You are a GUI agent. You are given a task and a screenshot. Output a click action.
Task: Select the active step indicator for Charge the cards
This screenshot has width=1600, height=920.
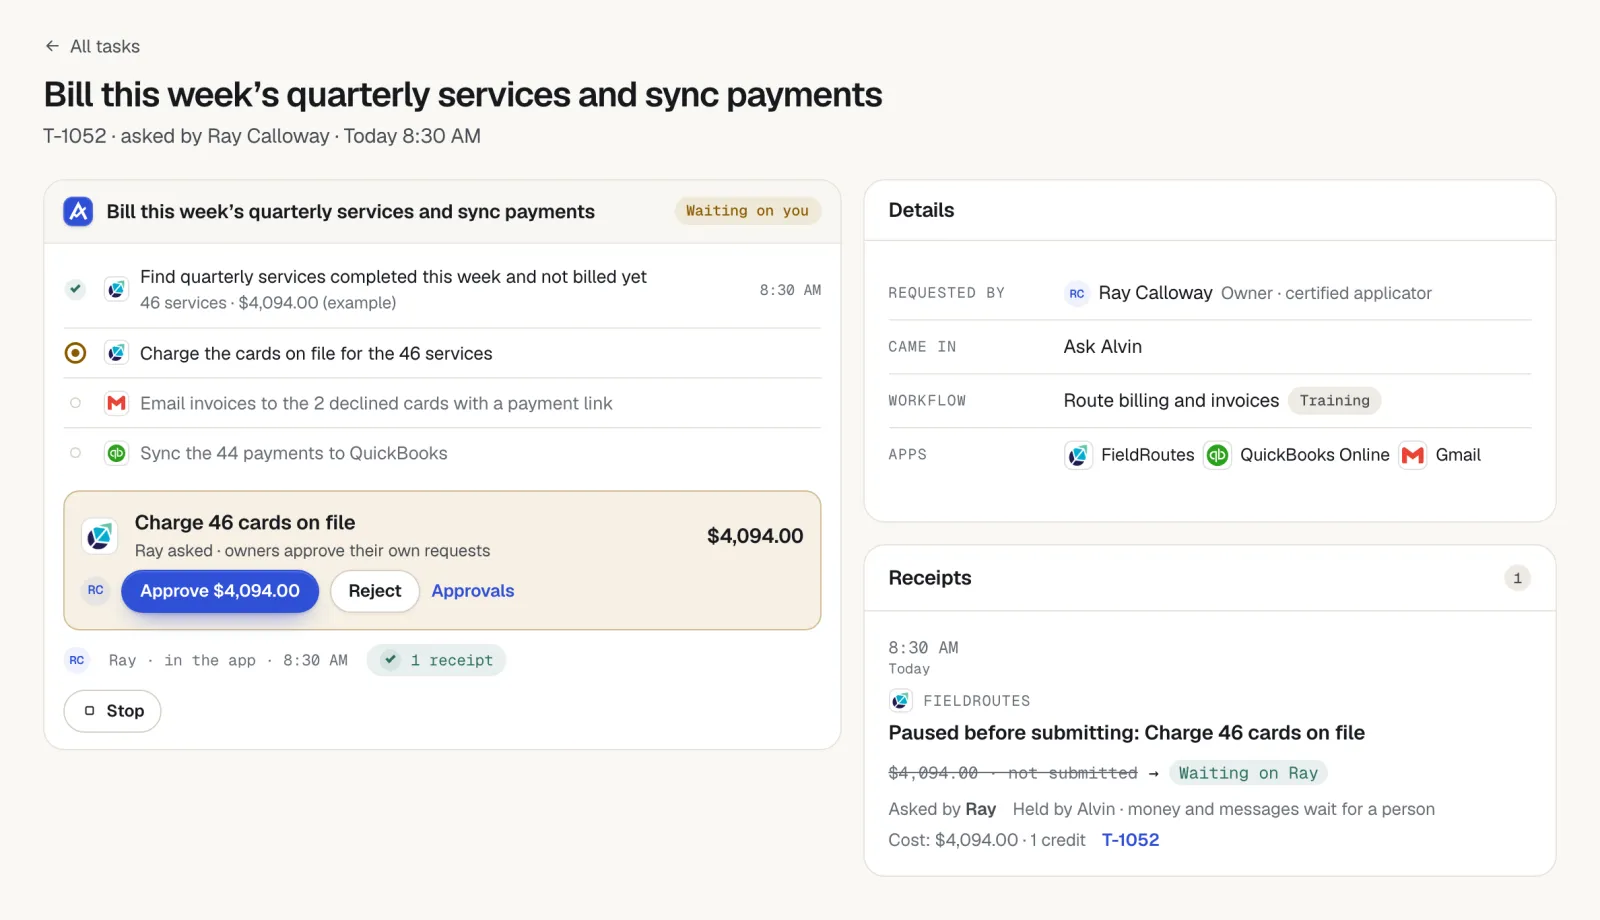tap(75, 353)
